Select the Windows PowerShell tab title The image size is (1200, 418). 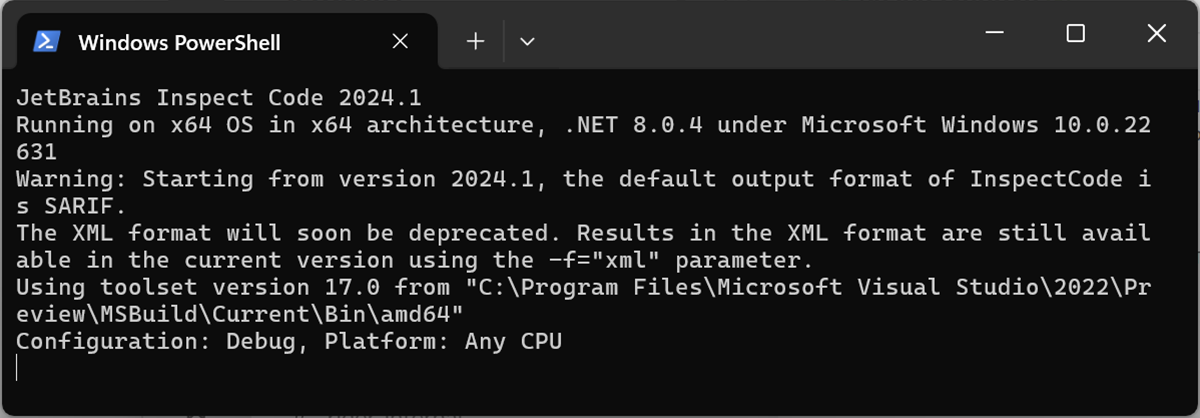pyautogui.click(x=179, y=43)
